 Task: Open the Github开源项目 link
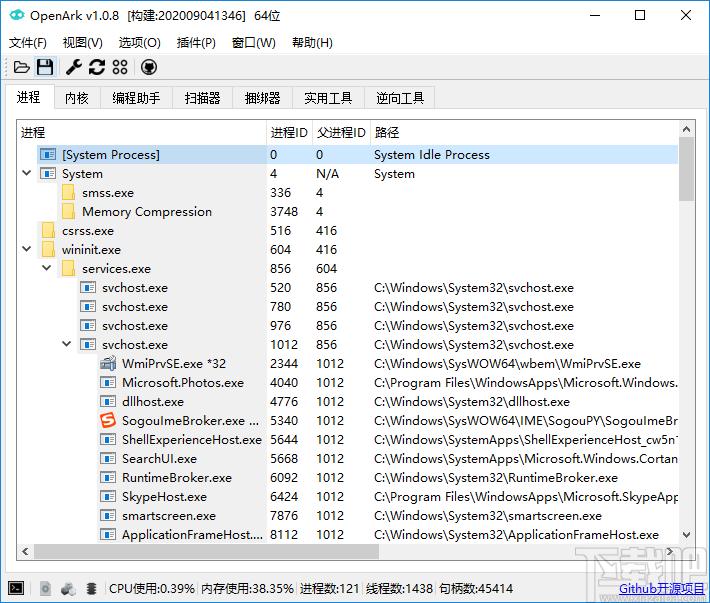662,589
